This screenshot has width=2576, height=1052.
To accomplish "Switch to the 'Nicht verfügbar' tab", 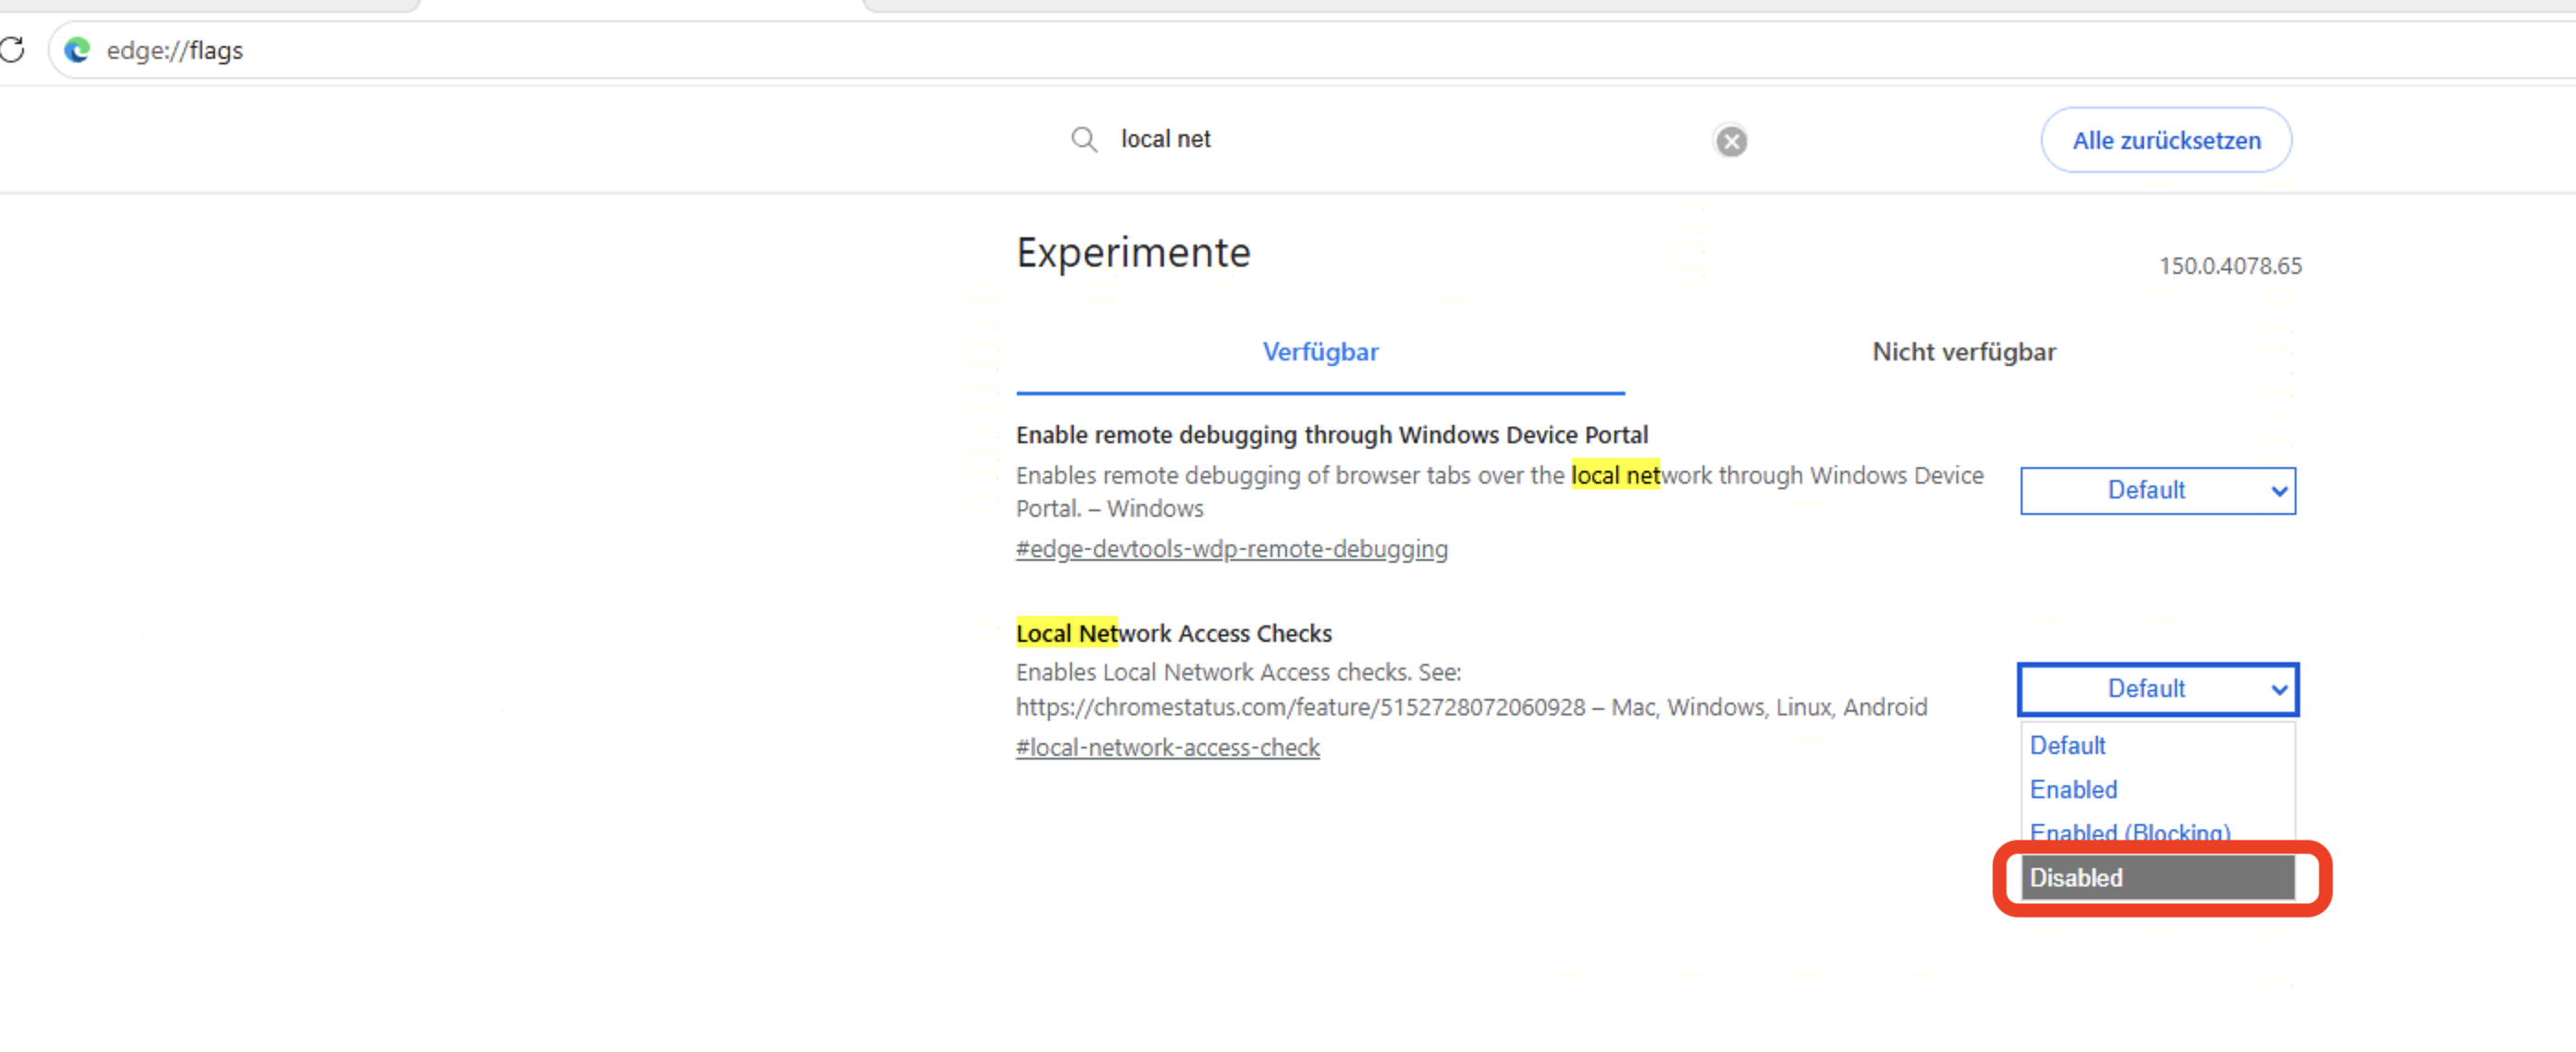I will [x=1963, y=352].
